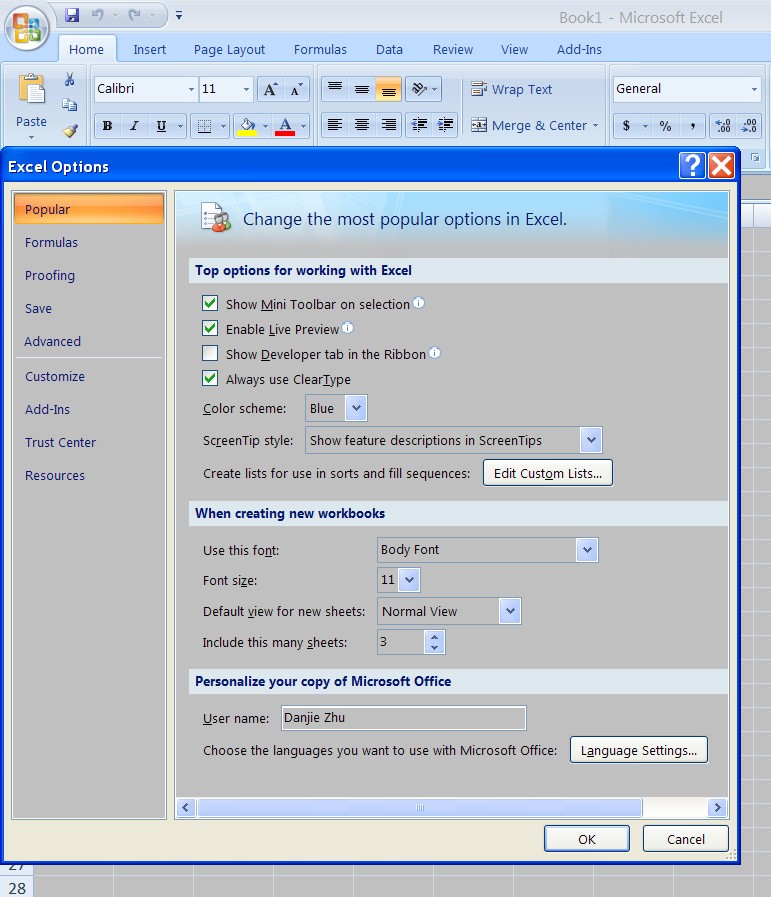The image size is (771, 897).
Task: Click Increase Decimal icon
Action: coord(723,126)
